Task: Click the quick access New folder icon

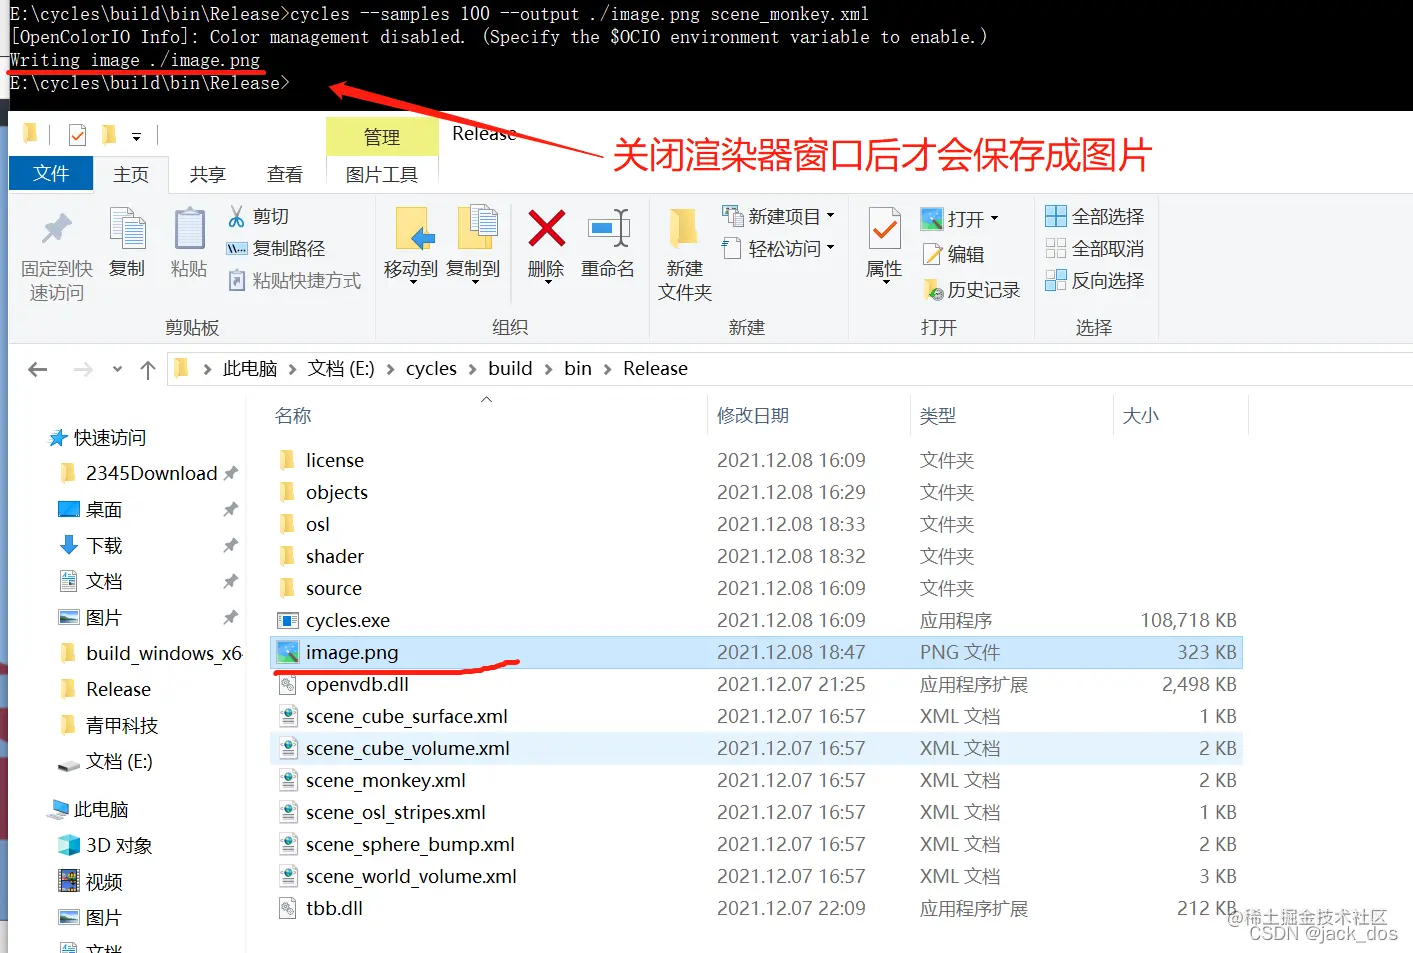Action: 109,134
